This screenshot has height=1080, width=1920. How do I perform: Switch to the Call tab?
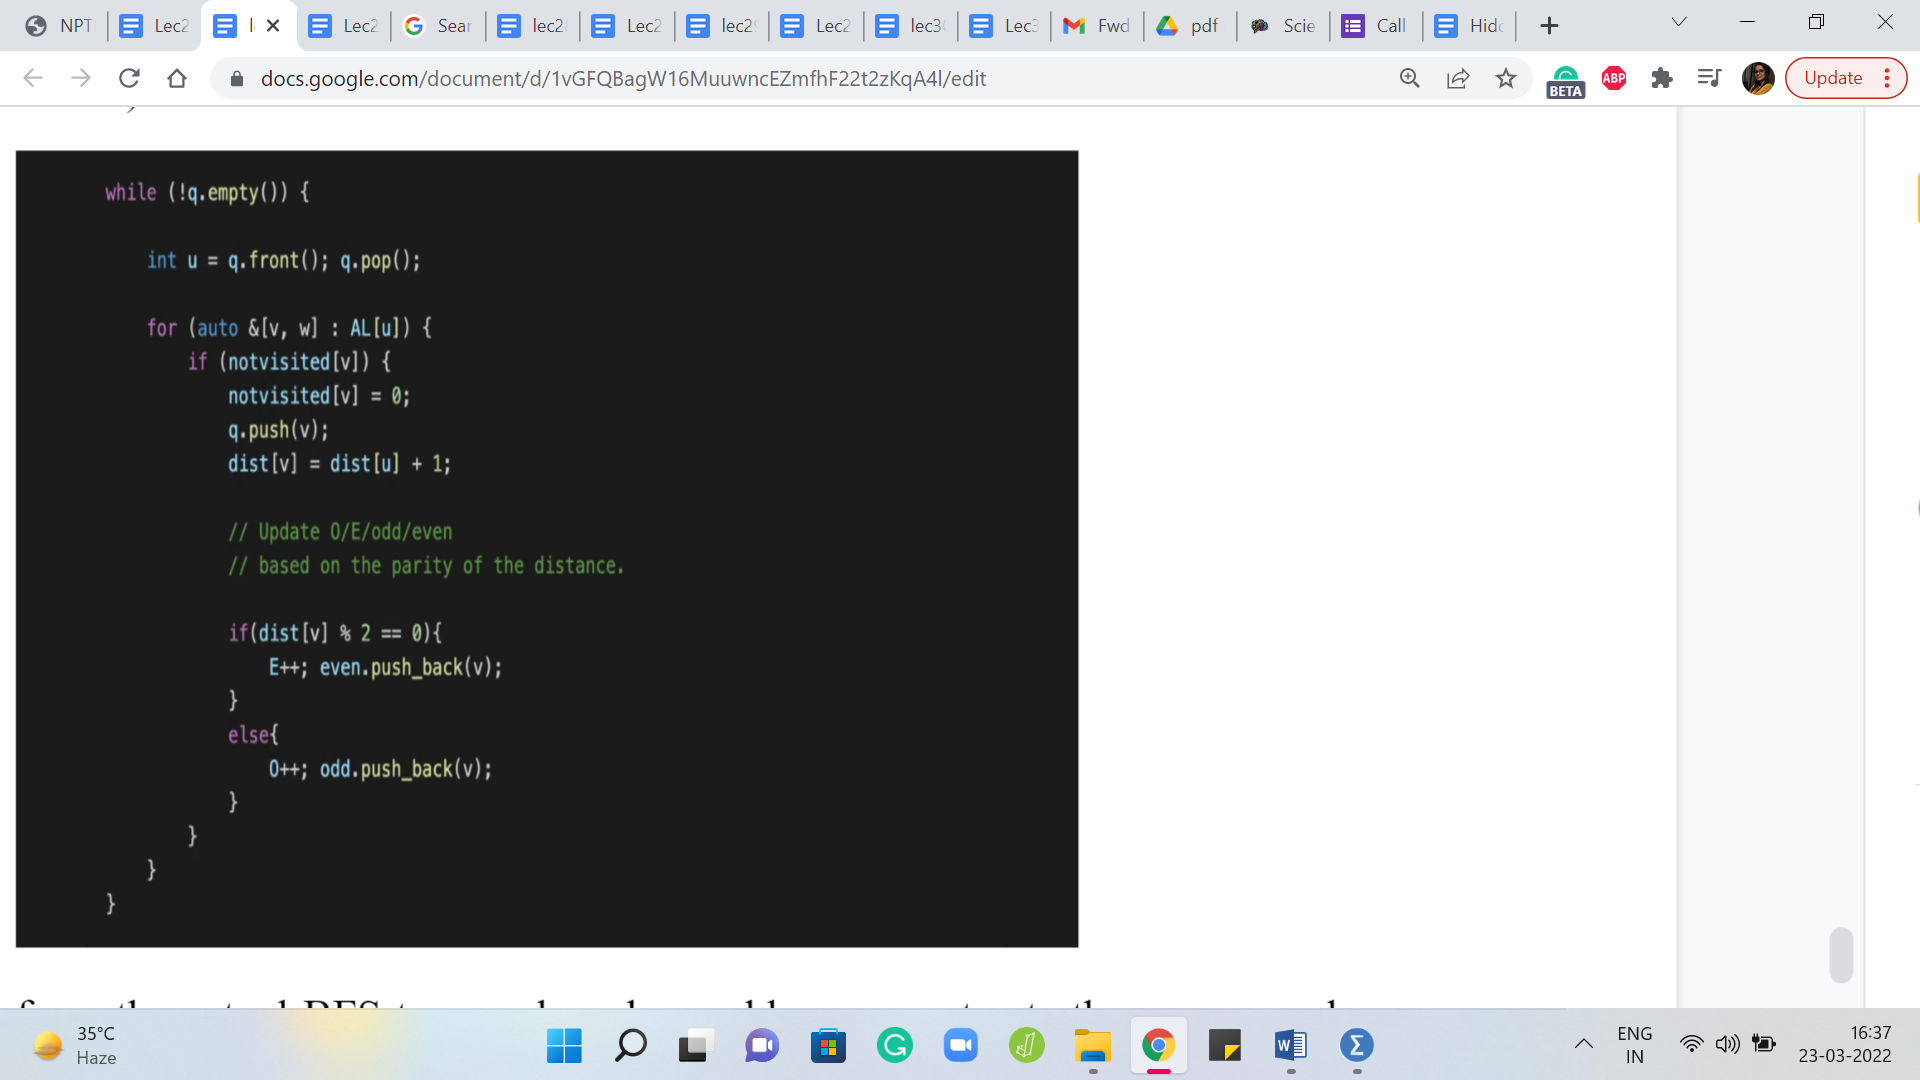click(x=1375, y=26)
